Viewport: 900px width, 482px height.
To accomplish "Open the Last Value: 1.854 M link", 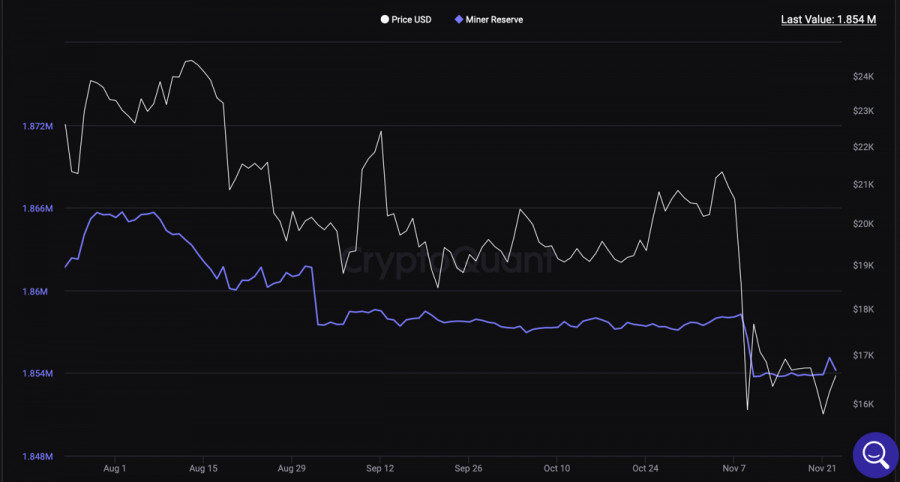I will pyautogui.click(x=828, y=19).
